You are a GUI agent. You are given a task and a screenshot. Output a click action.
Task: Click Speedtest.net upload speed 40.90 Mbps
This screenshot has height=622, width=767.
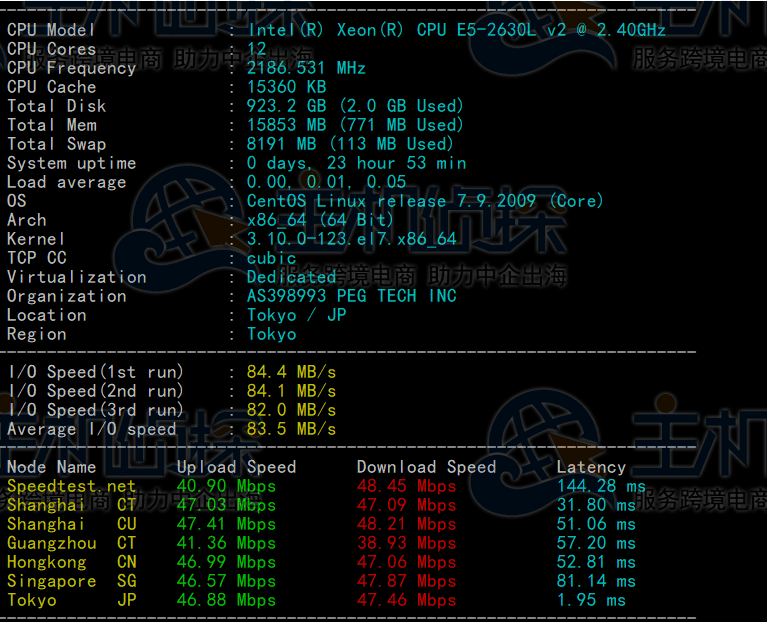[226, 487]
